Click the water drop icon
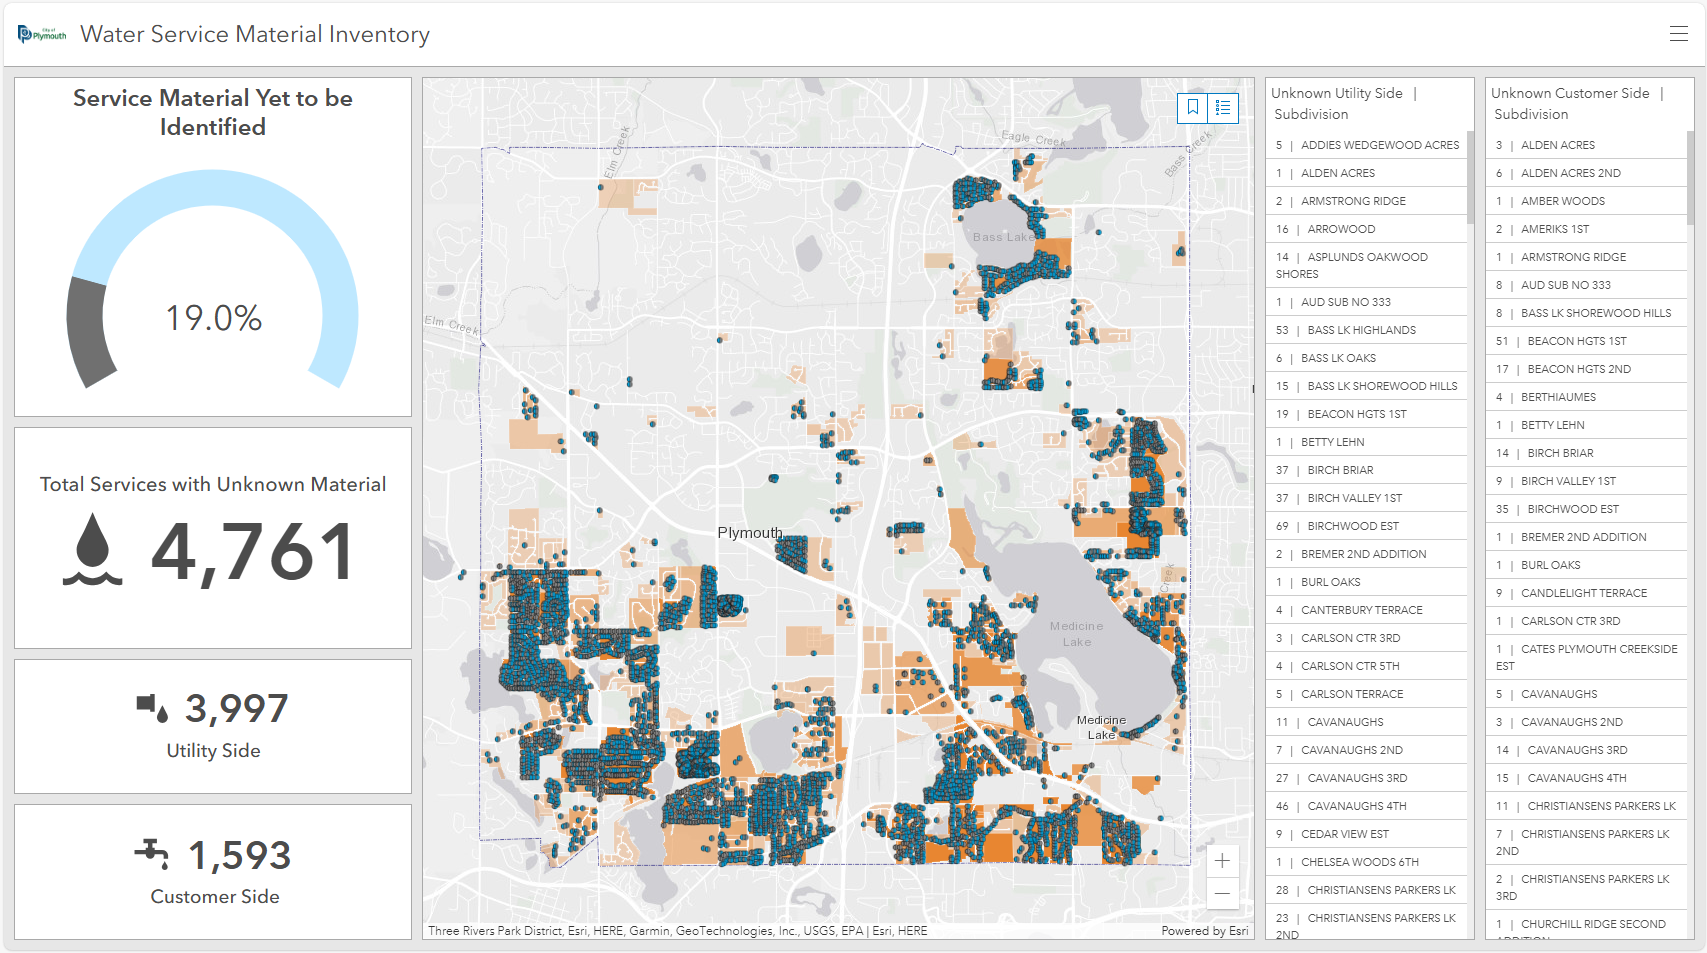Image resolution: width=1707 pixels, height=953 pixels. (93, 549)
